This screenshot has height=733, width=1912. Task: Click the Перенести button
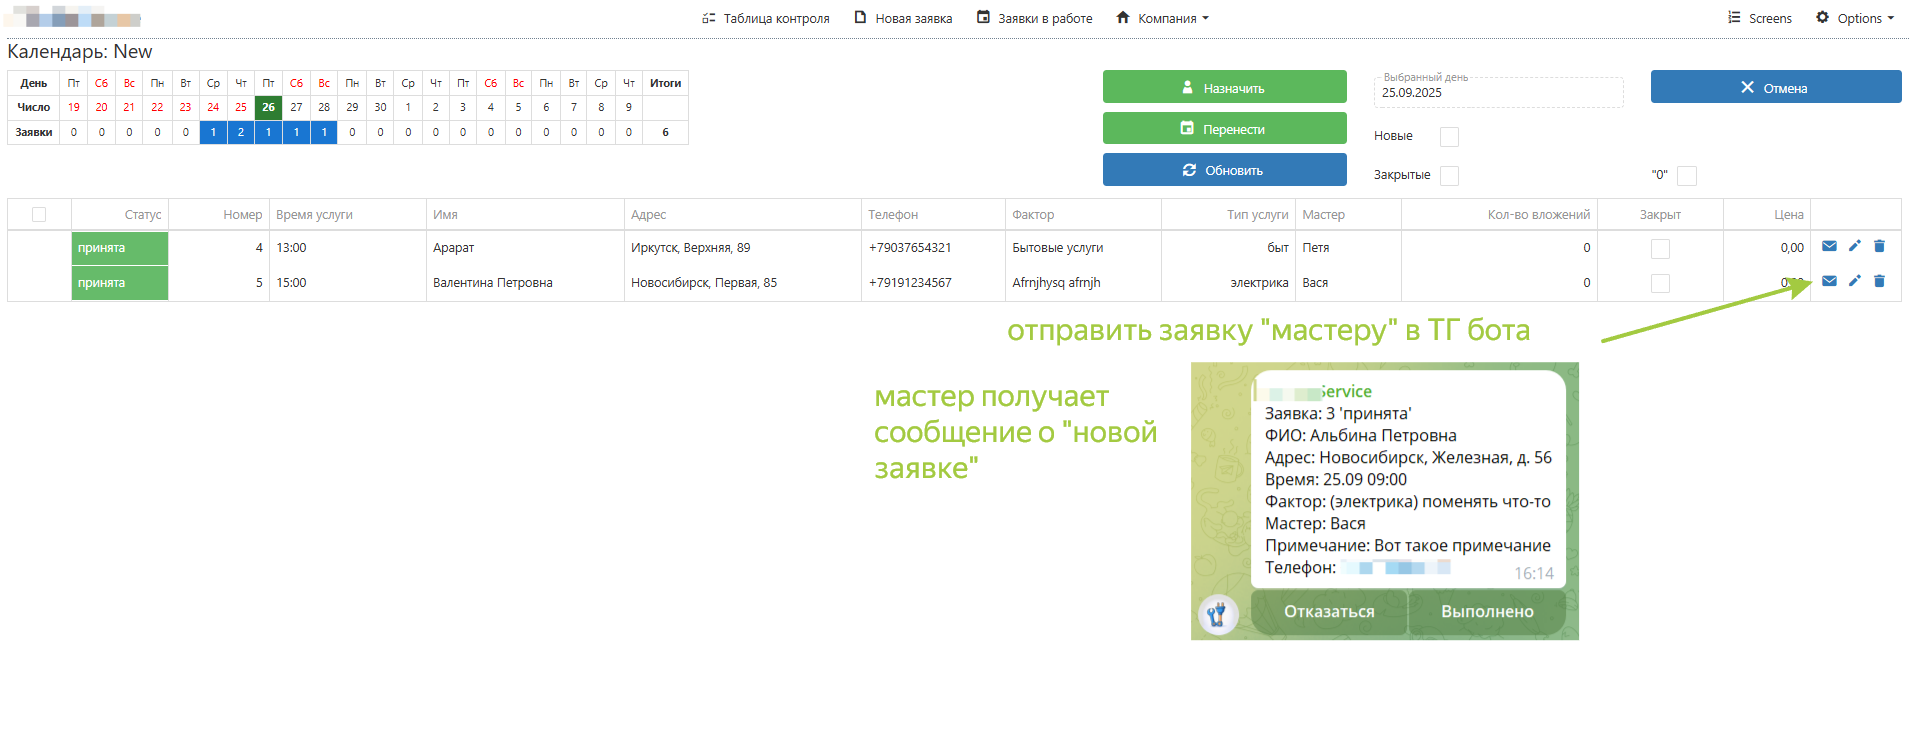pos(1225,128)
